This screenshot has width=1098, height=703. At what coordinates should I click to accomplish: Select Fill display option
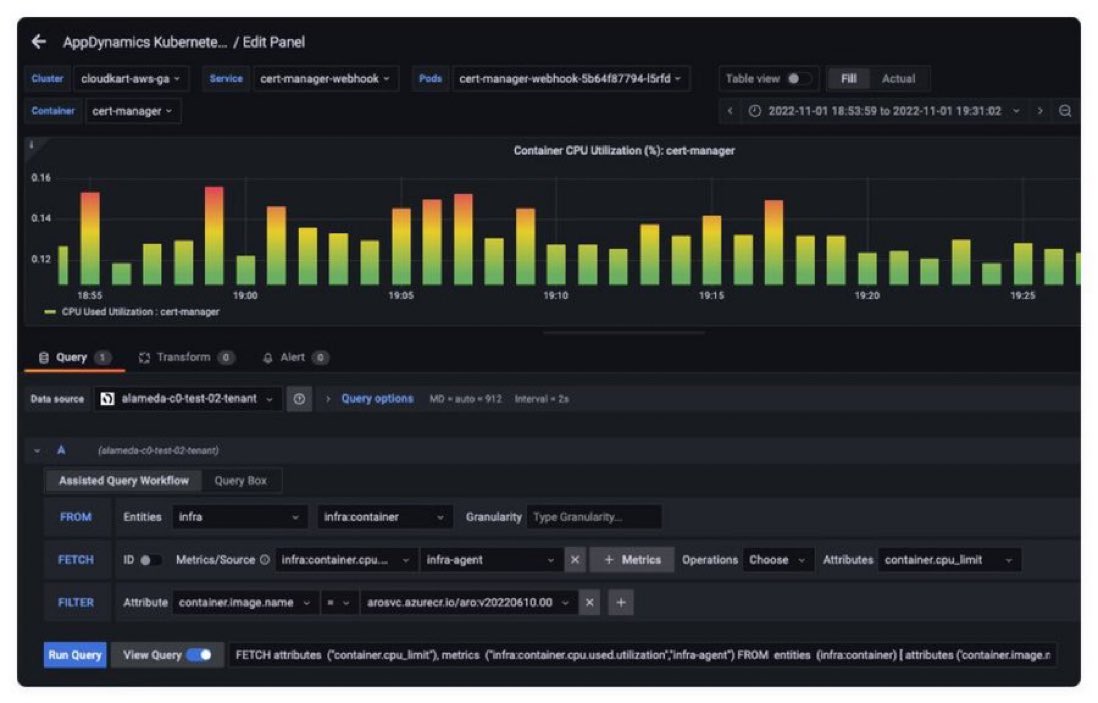[849, 78]
